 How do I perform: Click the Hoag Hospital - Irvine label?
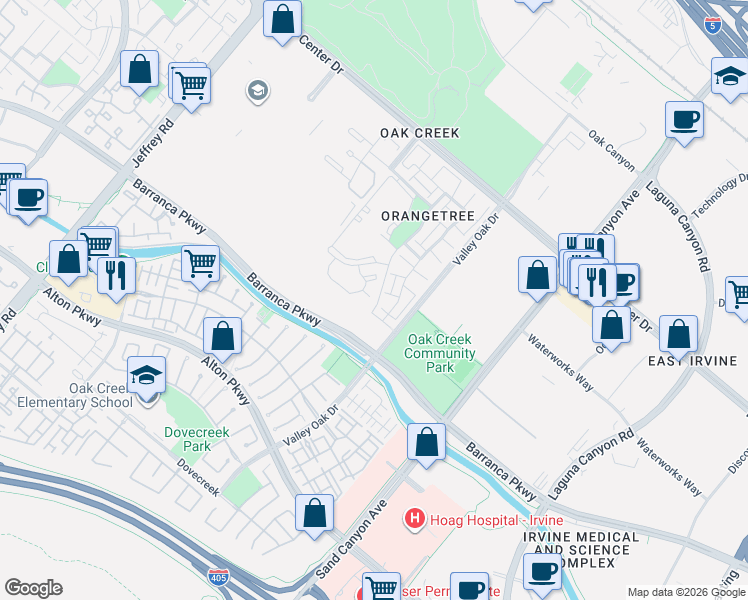pos(497,520)
